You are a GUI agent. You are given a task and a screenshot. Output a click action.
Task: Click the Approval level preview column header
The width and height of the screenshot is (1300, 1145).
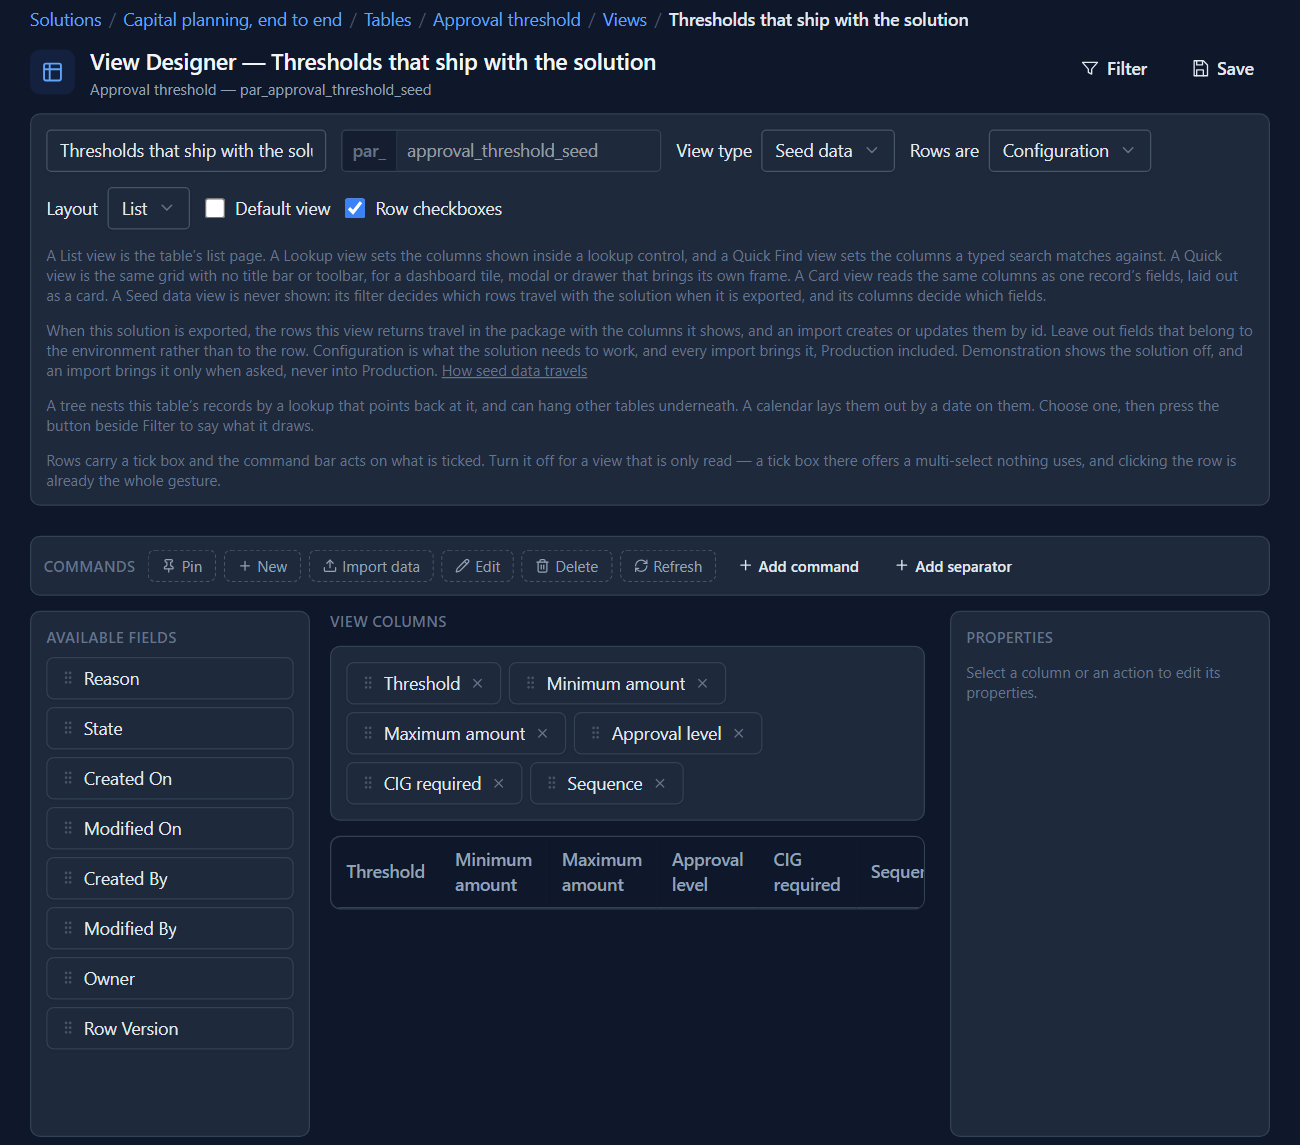pos(707,872)
